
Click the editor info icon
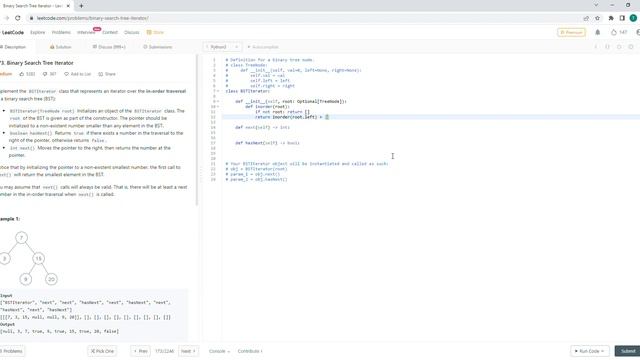[596, 47]
